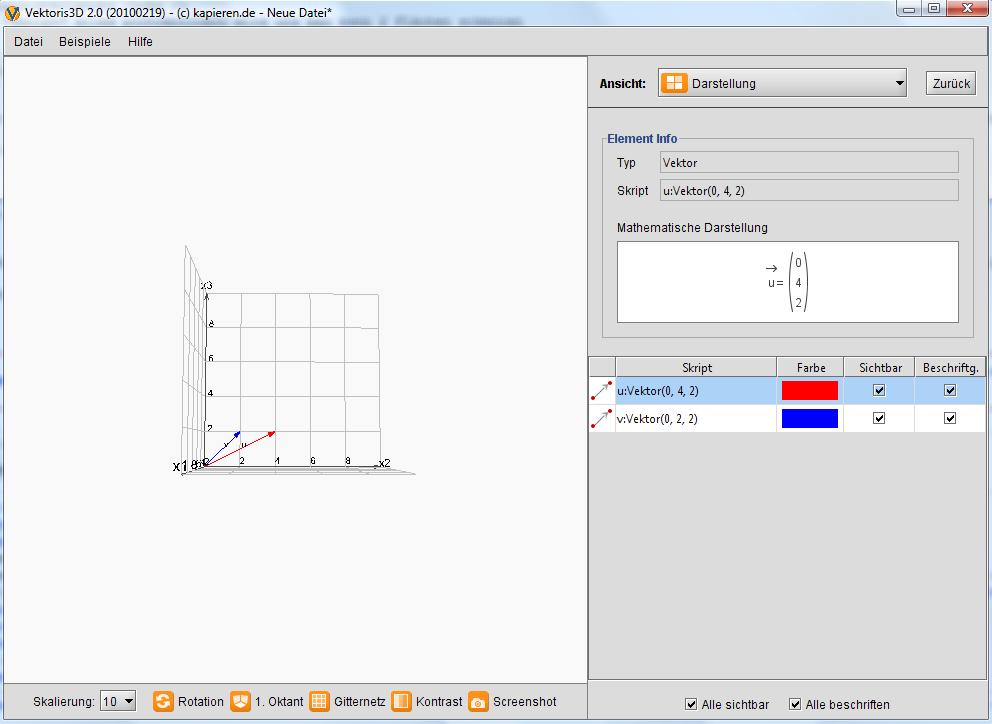The height and width of the screenshot is (724, 992).
Task: Uncheck Beschriftg. for v:Vektor(0, 2, 2)
Action: (950, 419)
